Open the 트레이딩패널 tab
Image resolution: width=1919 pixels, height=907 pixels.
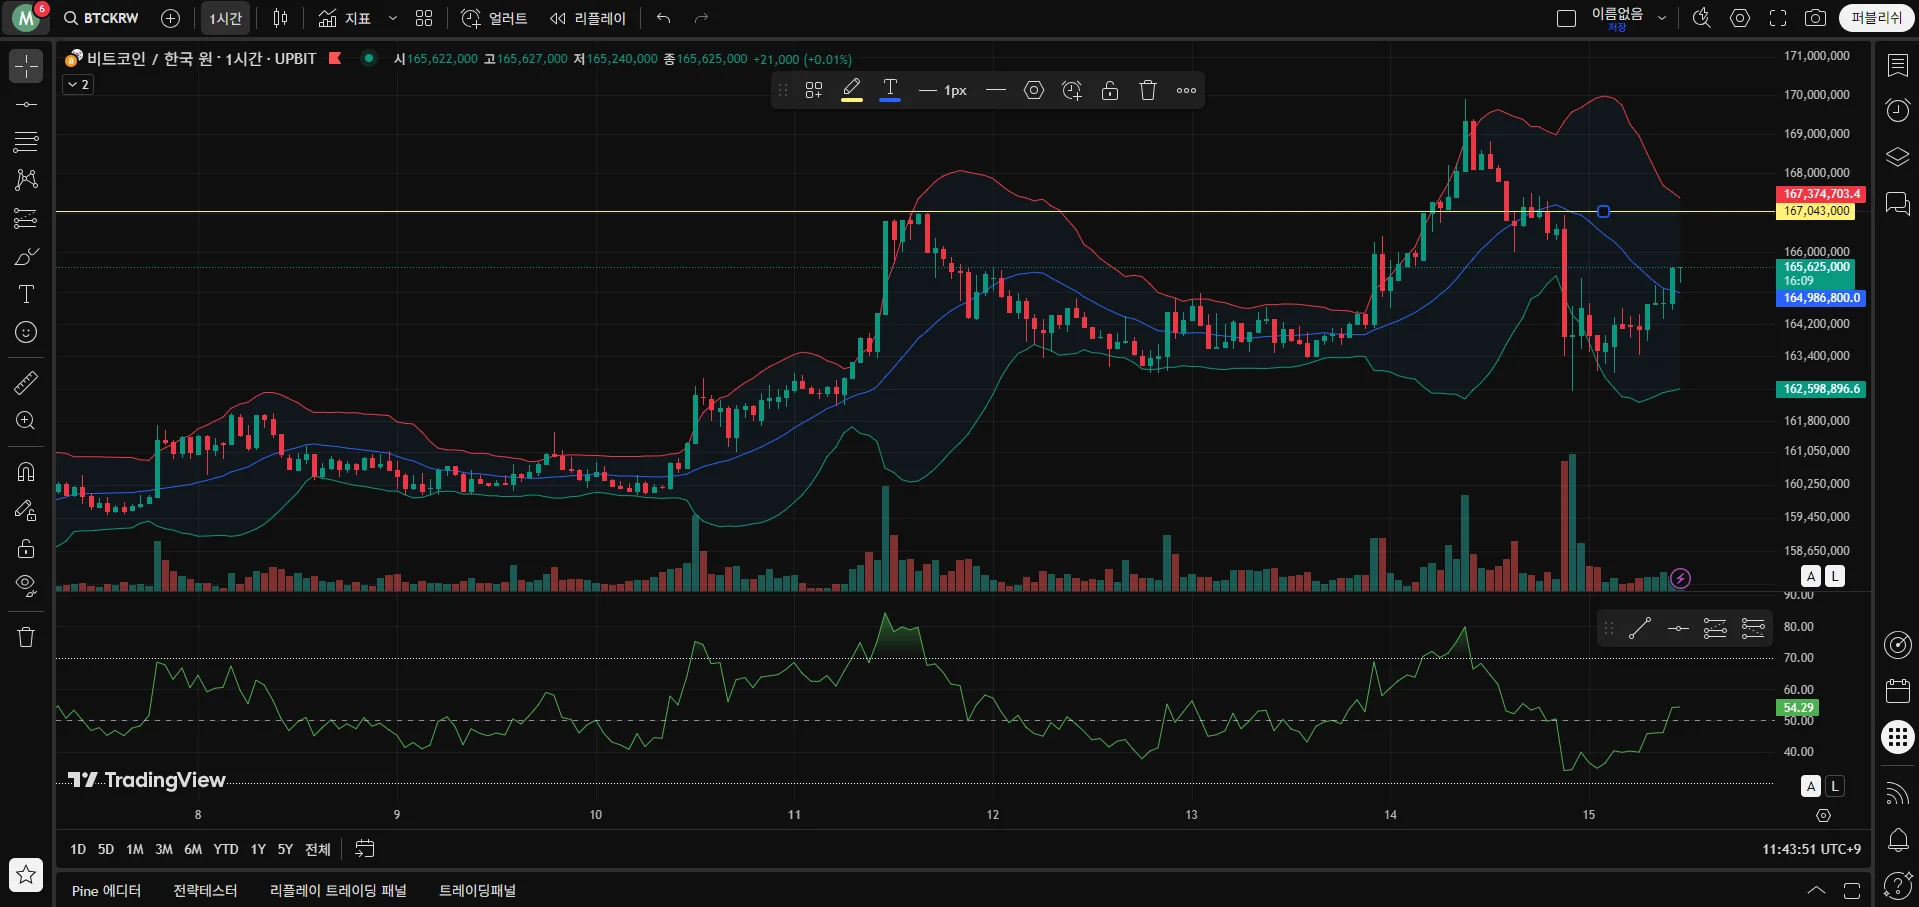(477, 890)
